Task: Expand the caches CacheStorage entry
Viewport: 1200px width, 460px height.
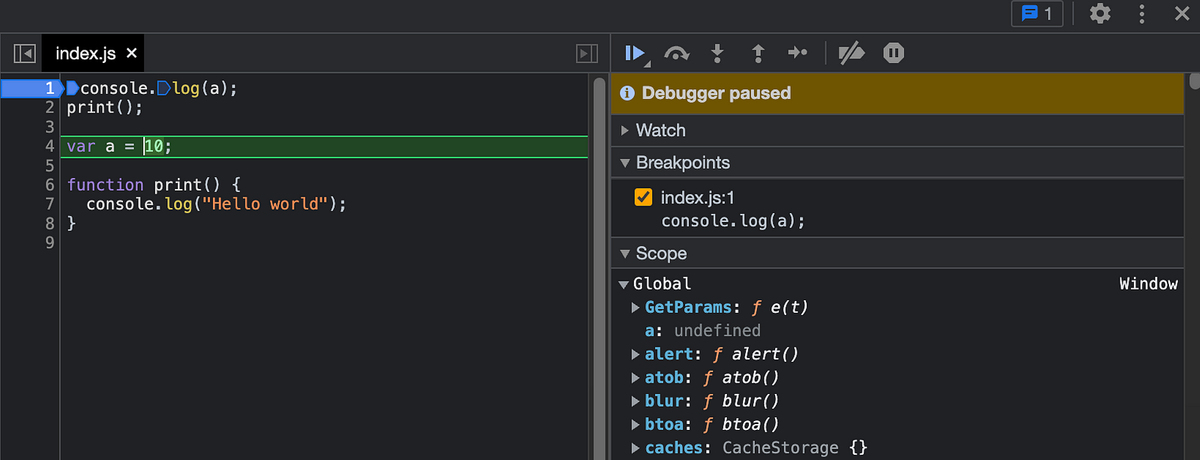Action: coord(636,448)
